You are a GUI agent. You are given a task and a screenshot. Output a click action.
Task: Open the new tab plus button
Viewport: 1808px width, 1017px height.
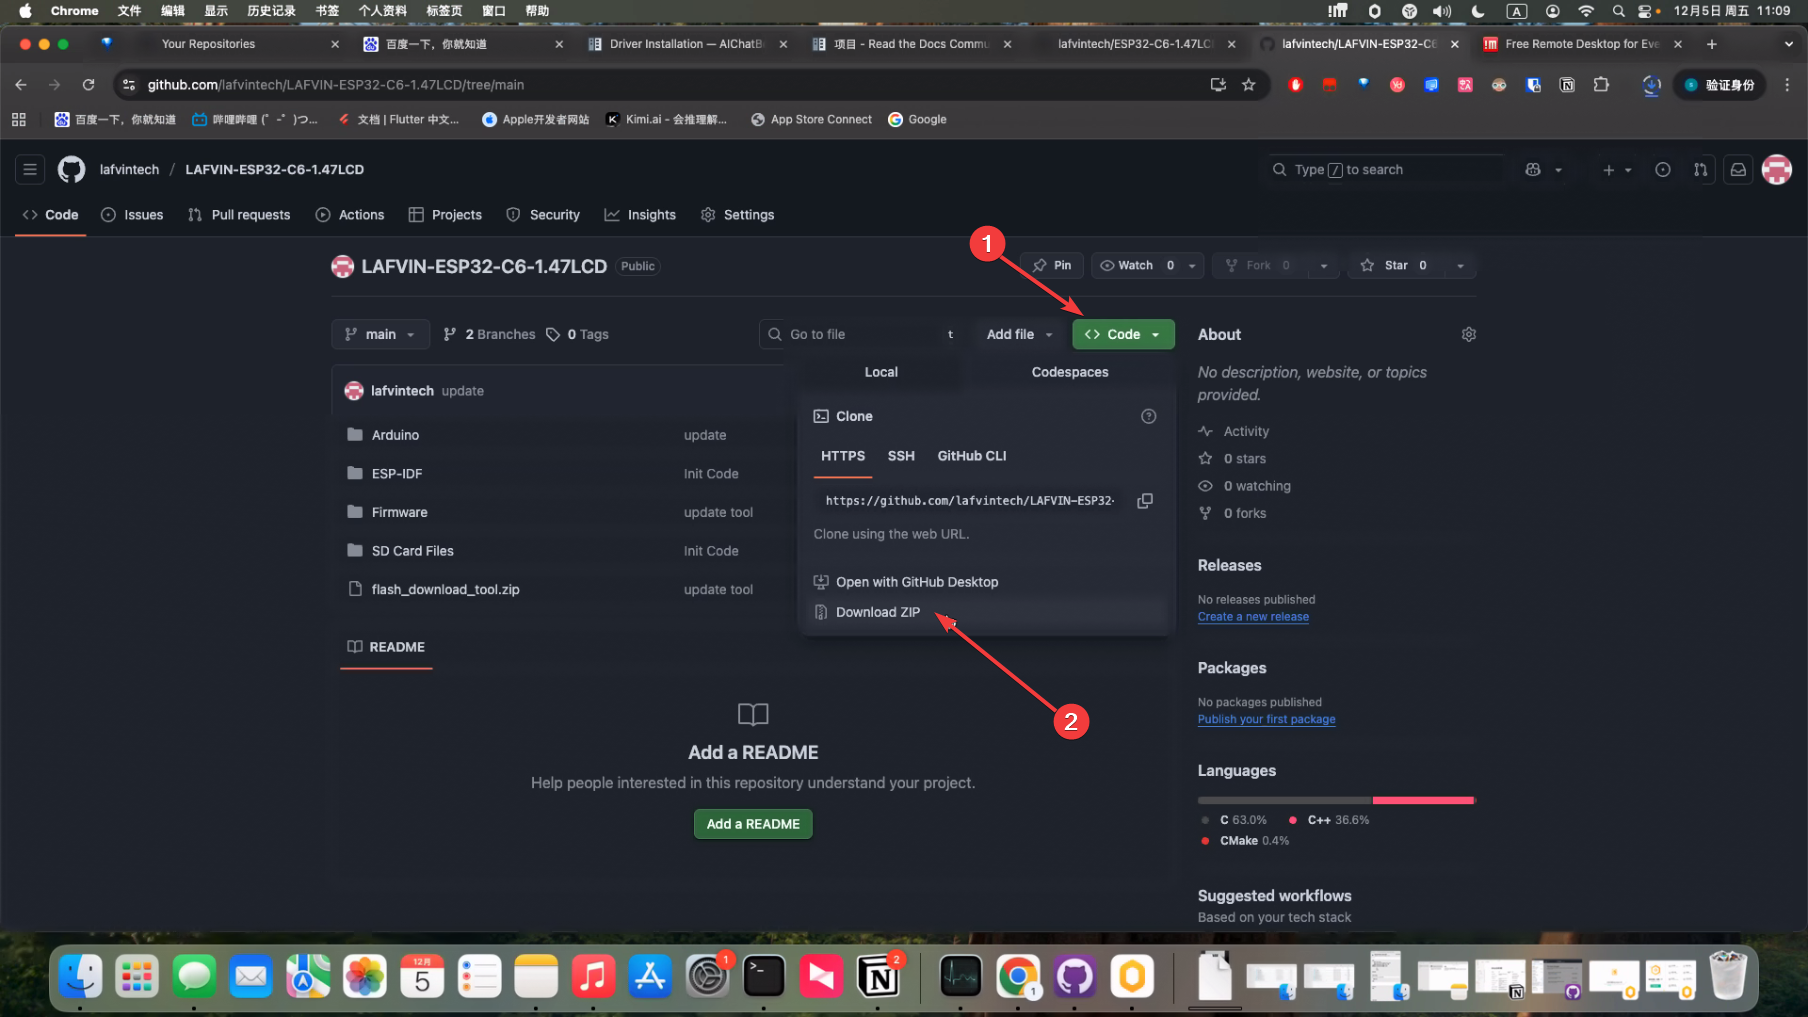[1712, 44]
